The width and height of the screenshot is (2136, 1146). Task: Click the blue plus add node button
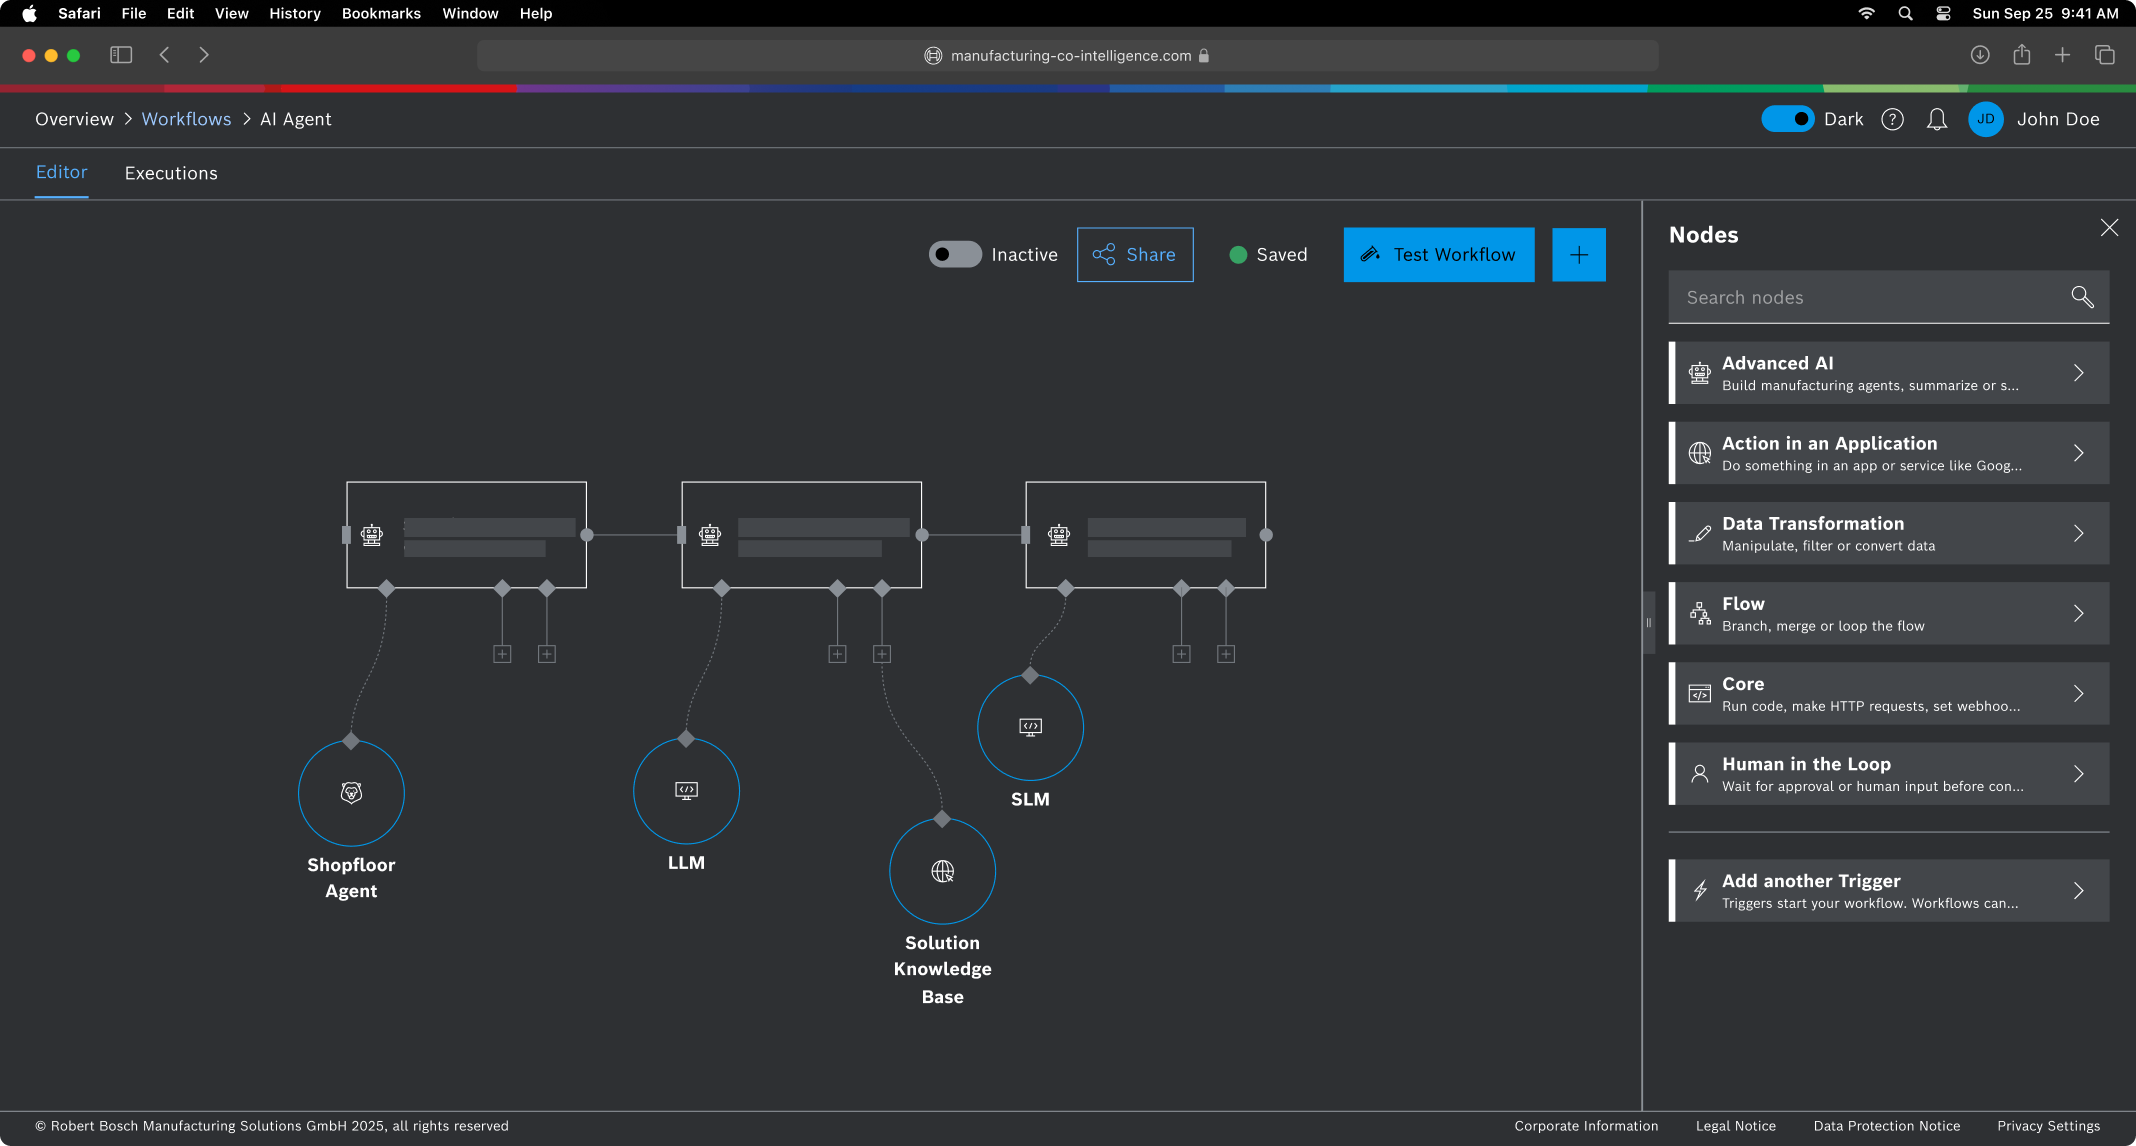[1578, 255]
